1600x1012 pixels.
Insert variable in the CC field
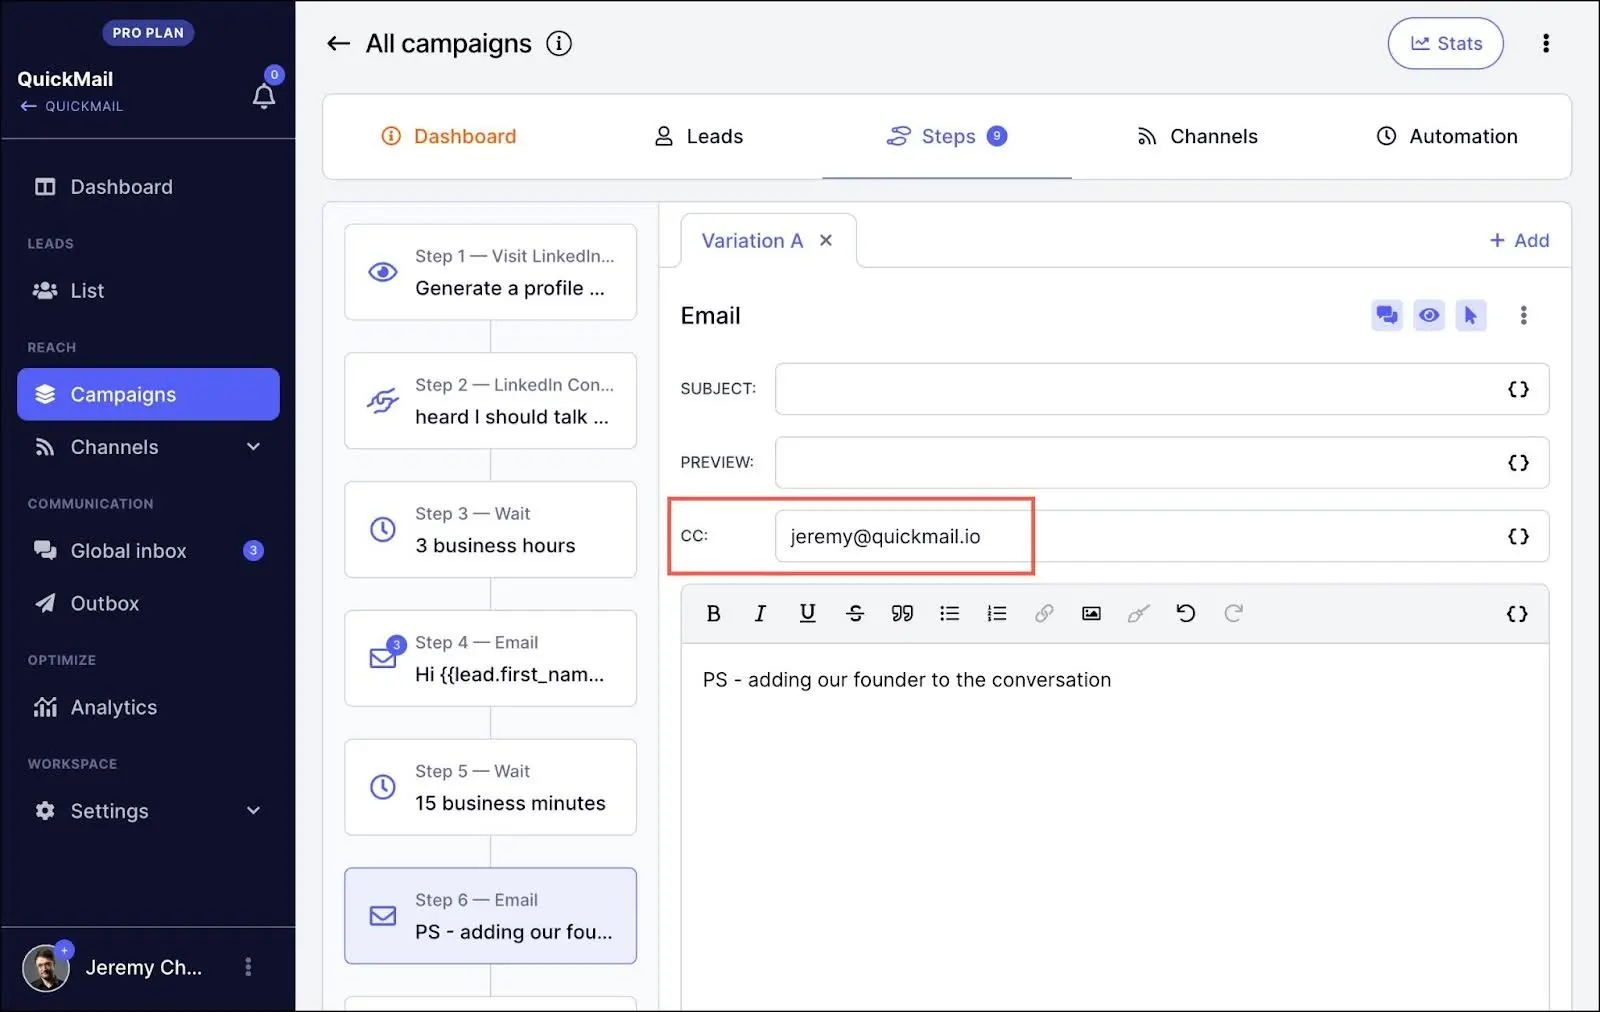(x=1518, y=536)
